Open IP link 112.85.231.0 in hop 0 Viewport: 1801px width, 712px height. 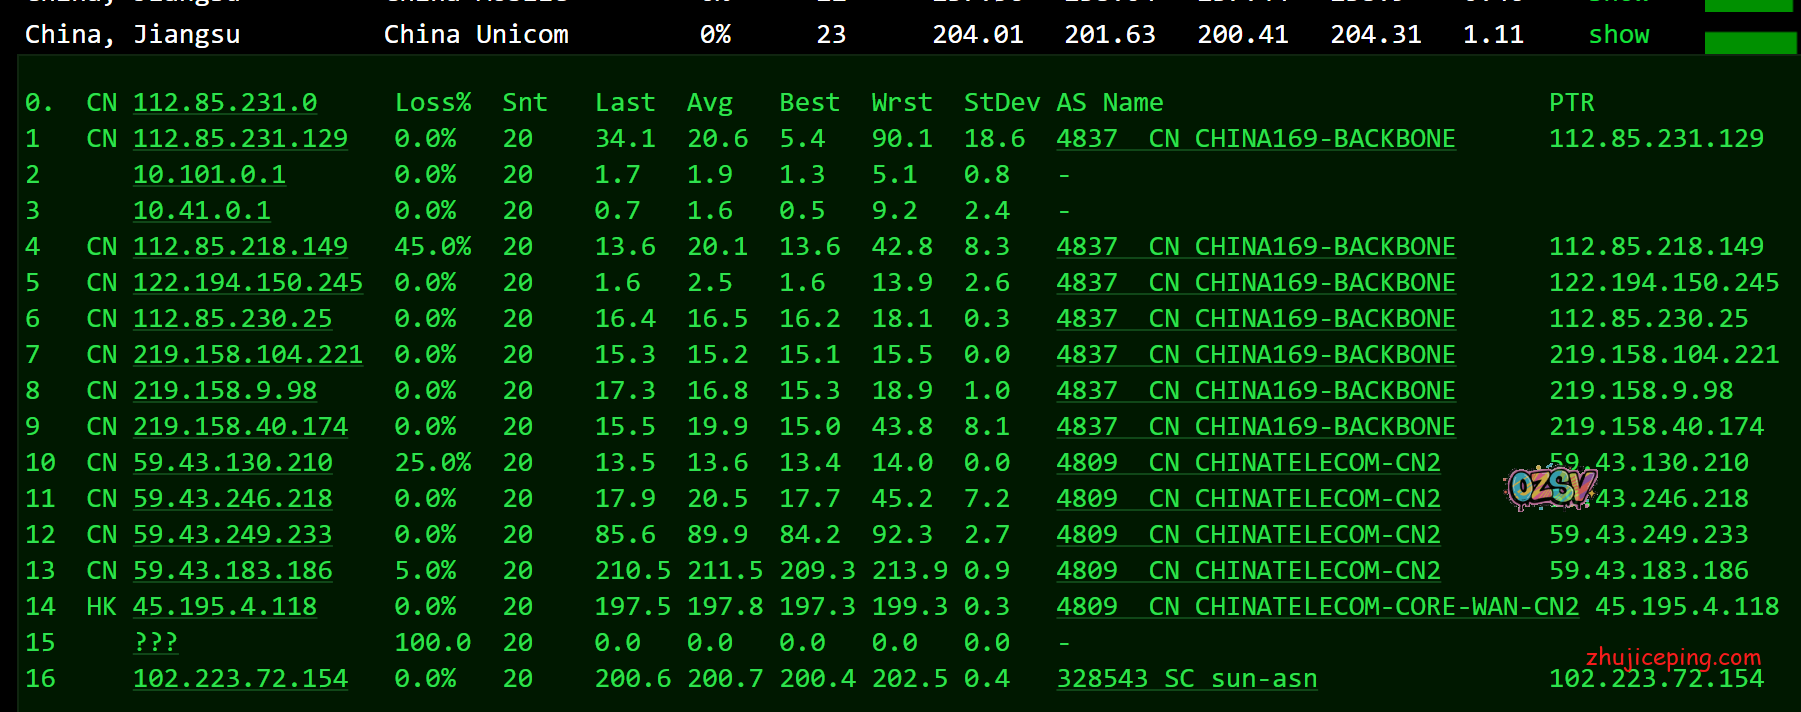(224, 103)
